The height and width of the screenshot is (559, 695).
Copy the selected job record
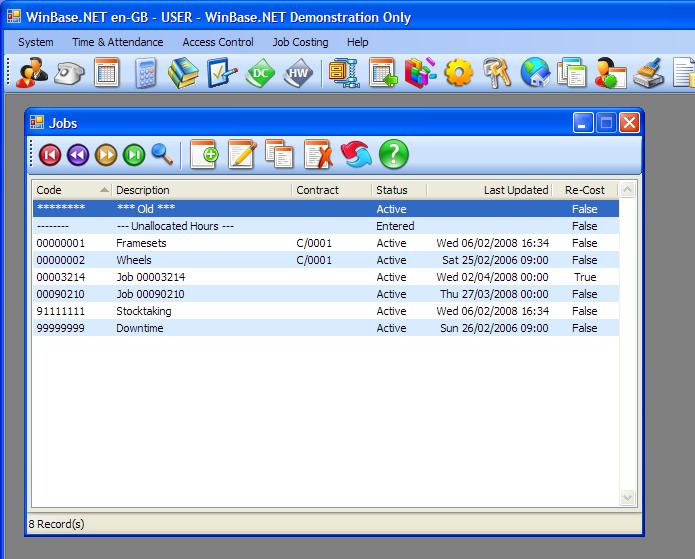point(279,154)
